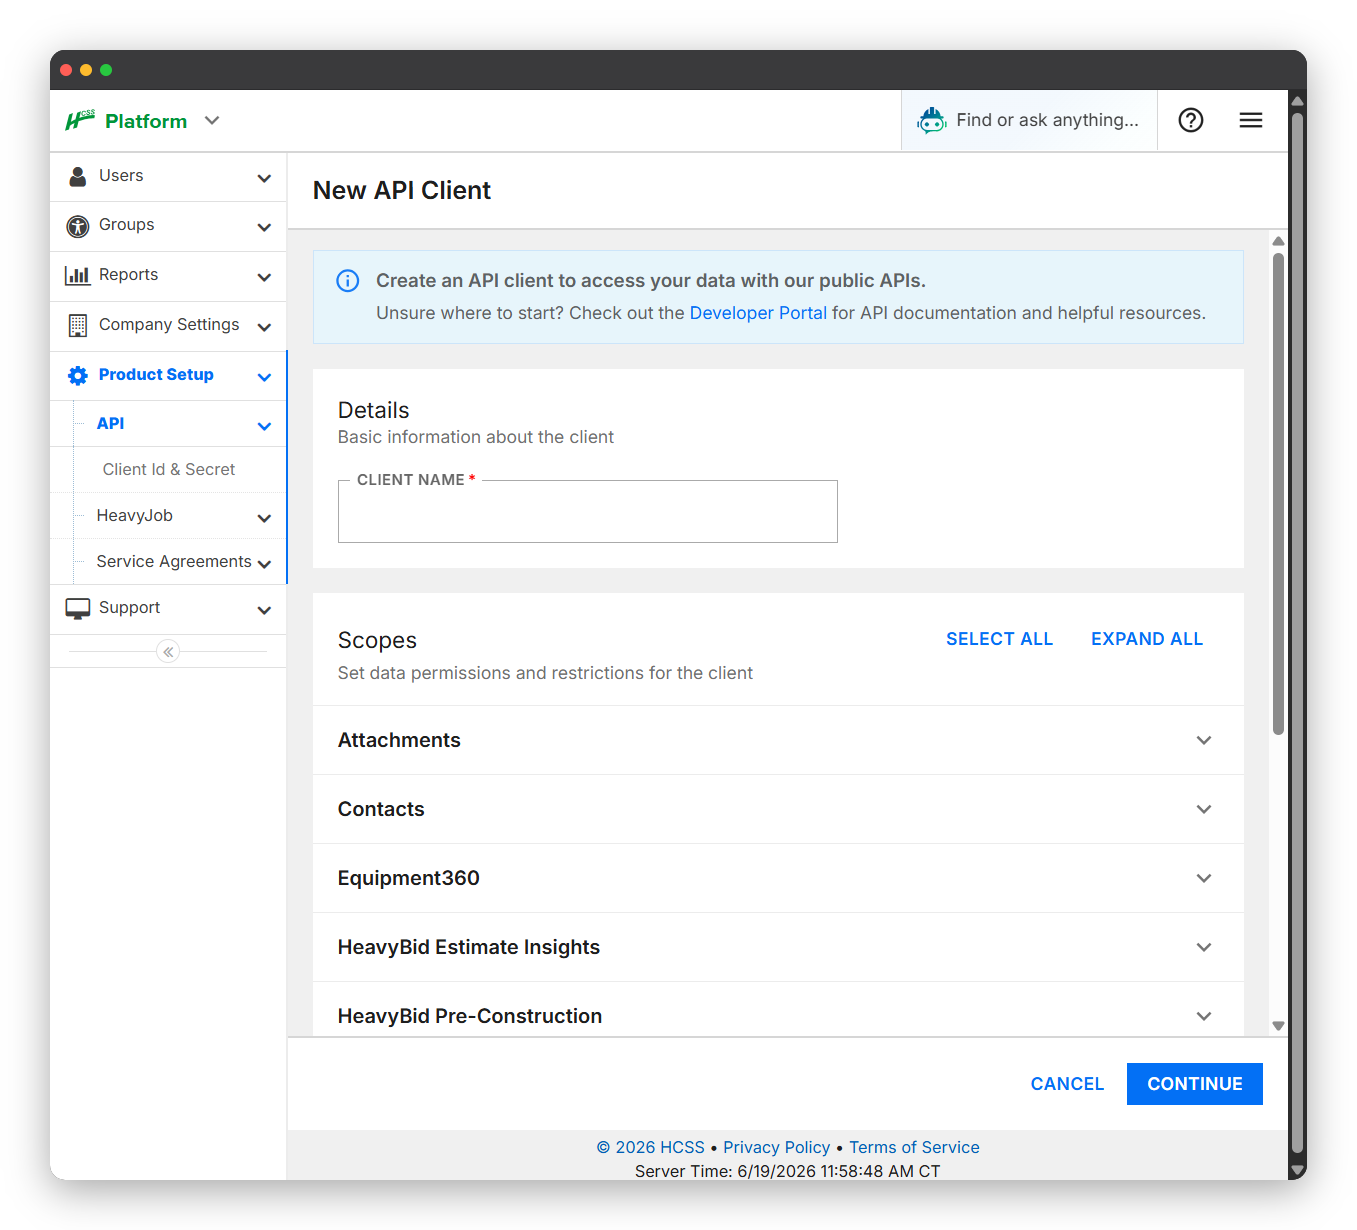Open the help question mark icon
Screen dimensions: 1357x1230
click(1191, 120)
